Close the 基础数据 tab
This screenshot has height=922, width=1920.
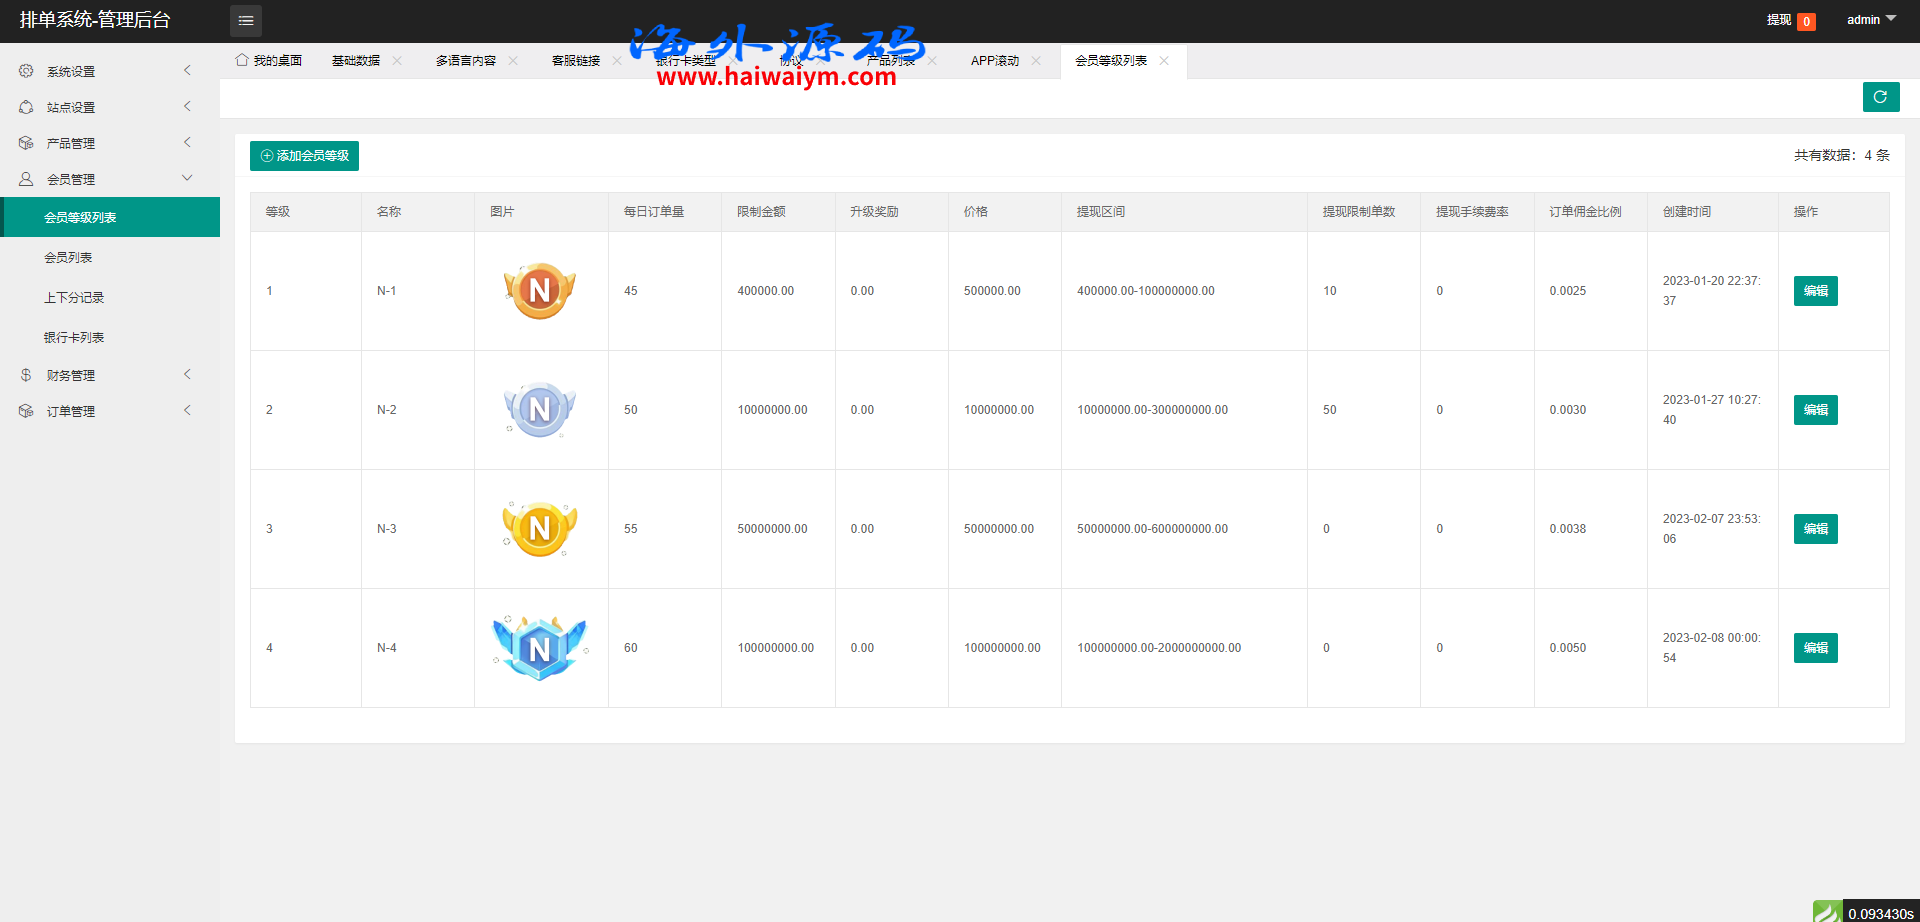tap(397, 61)
